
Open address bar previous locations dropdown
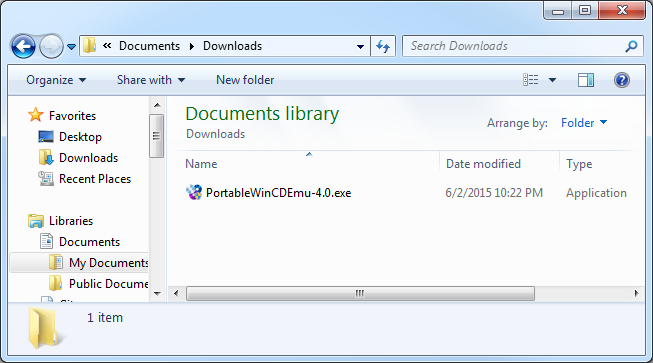click(x=361, y=46)
